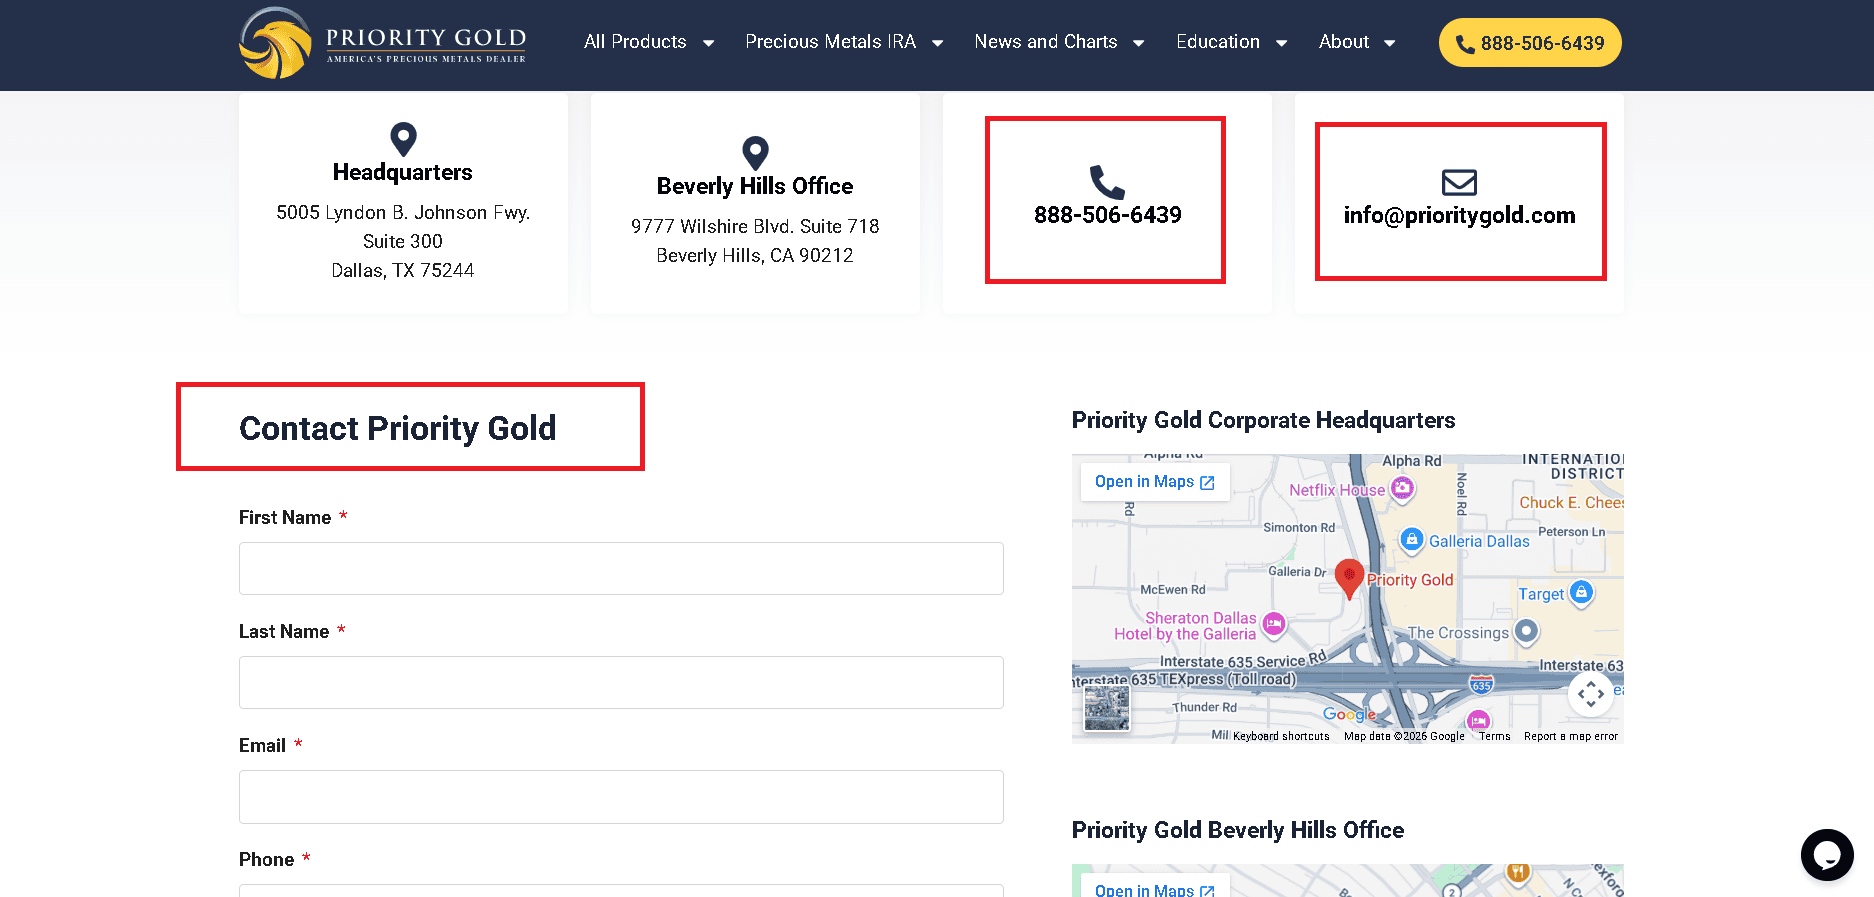Open the News and Charts menu

pos(1045,42)
